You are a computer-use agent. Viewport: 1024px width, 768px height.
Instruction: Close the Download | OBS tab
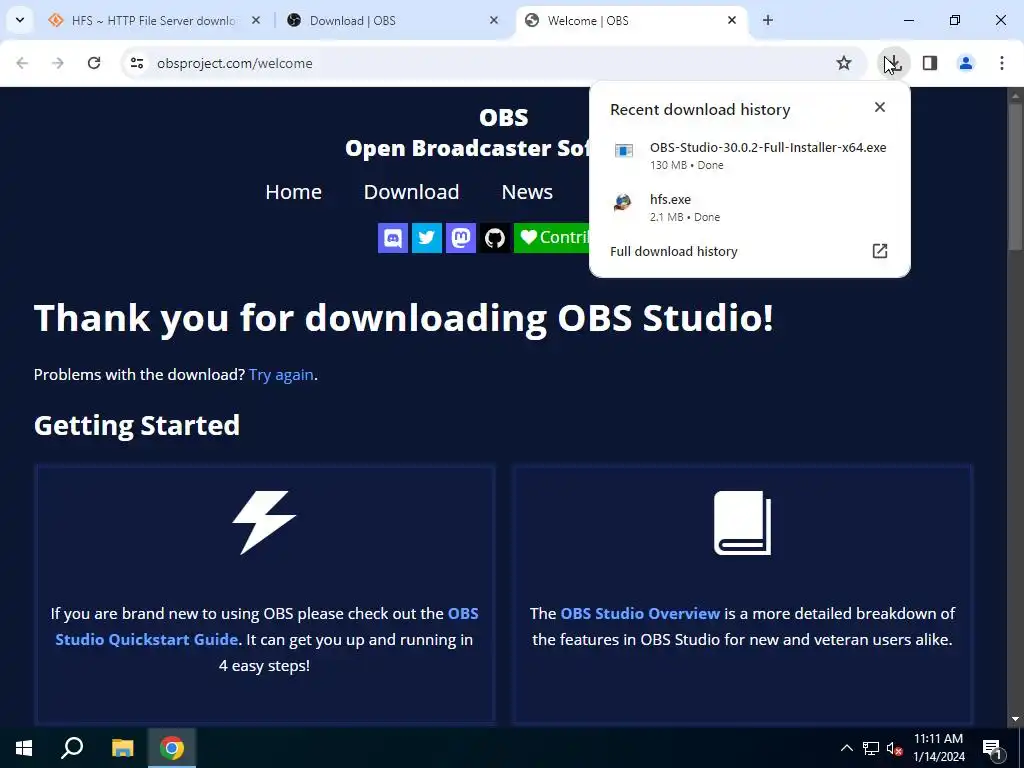pyautogui.click(x=494, y=20)
